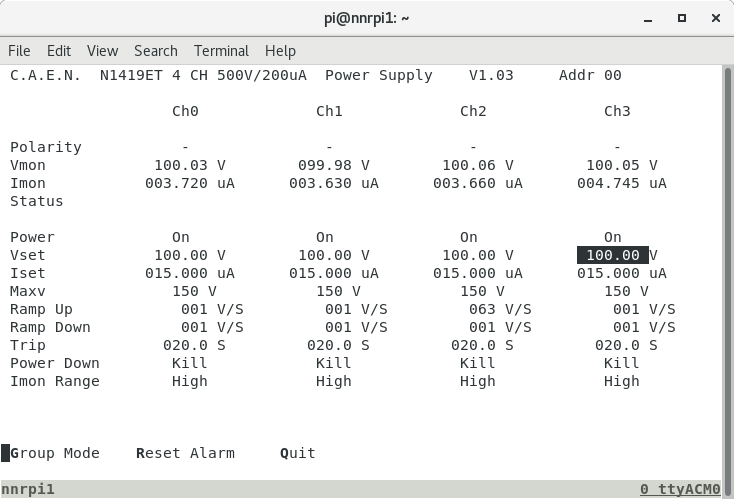Click the highlighted Ch3 Vset value field
This screenshot has width=734, height=499.
tap(613, 255)
